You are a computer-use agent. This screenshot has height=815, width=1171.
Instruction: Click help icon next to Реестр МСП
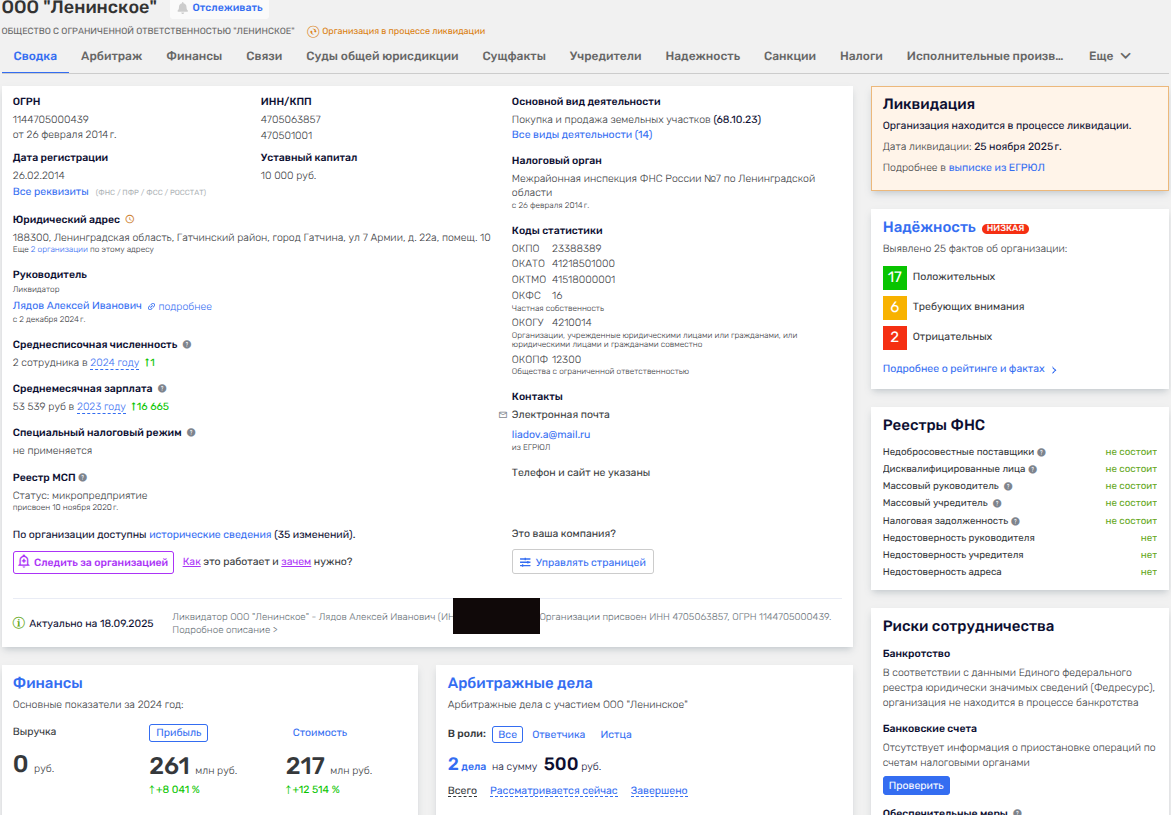[x=83, y=478]
